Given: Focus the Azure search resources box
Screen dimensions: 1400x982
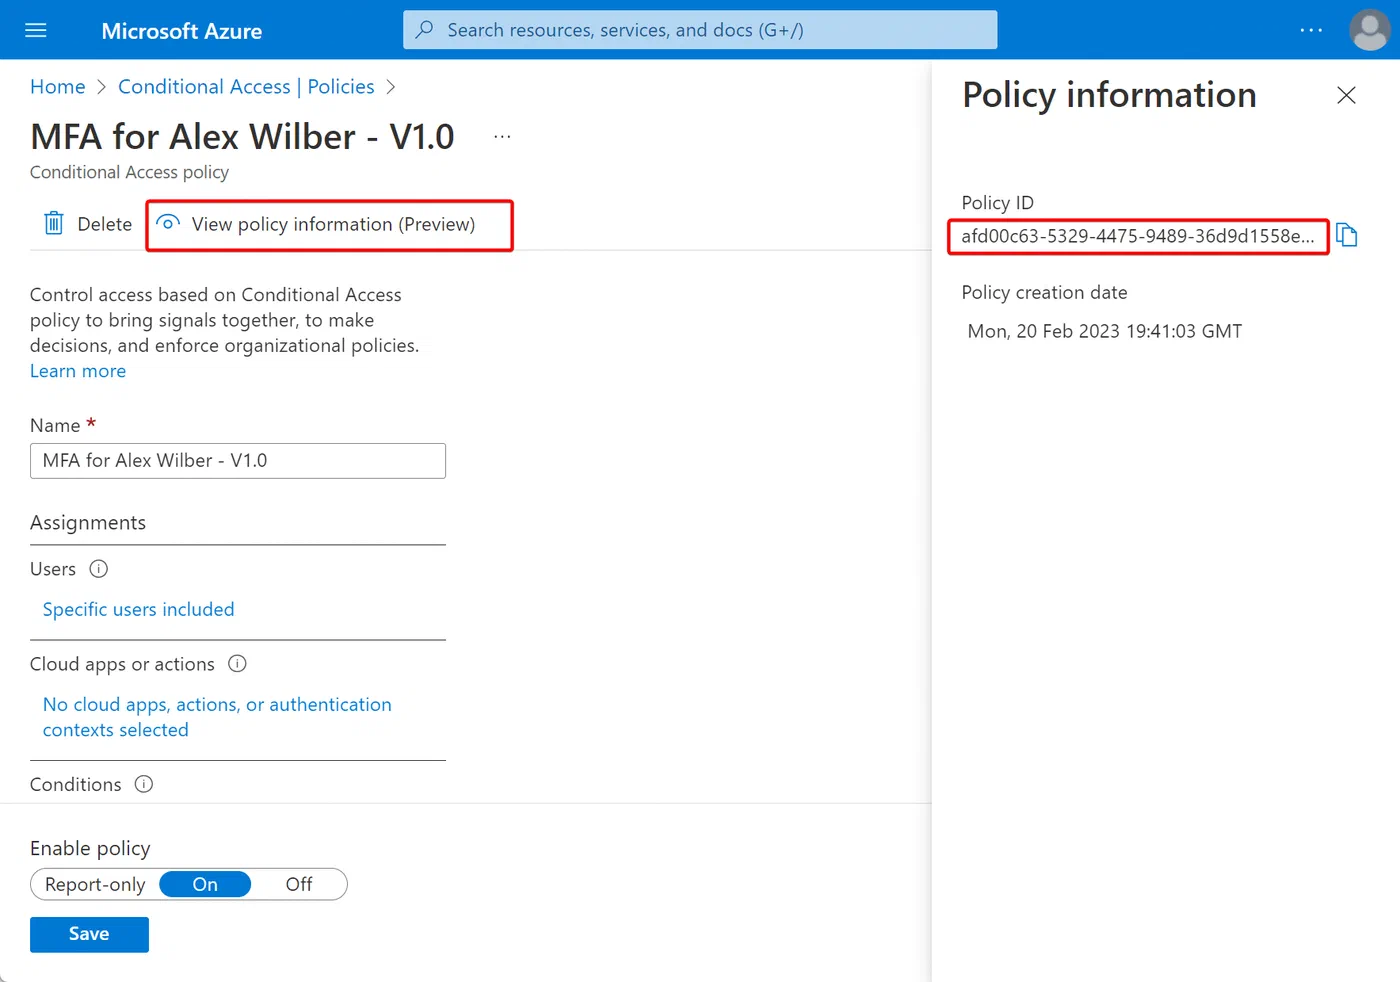Looking at the screenshot, I should (700, 30).
